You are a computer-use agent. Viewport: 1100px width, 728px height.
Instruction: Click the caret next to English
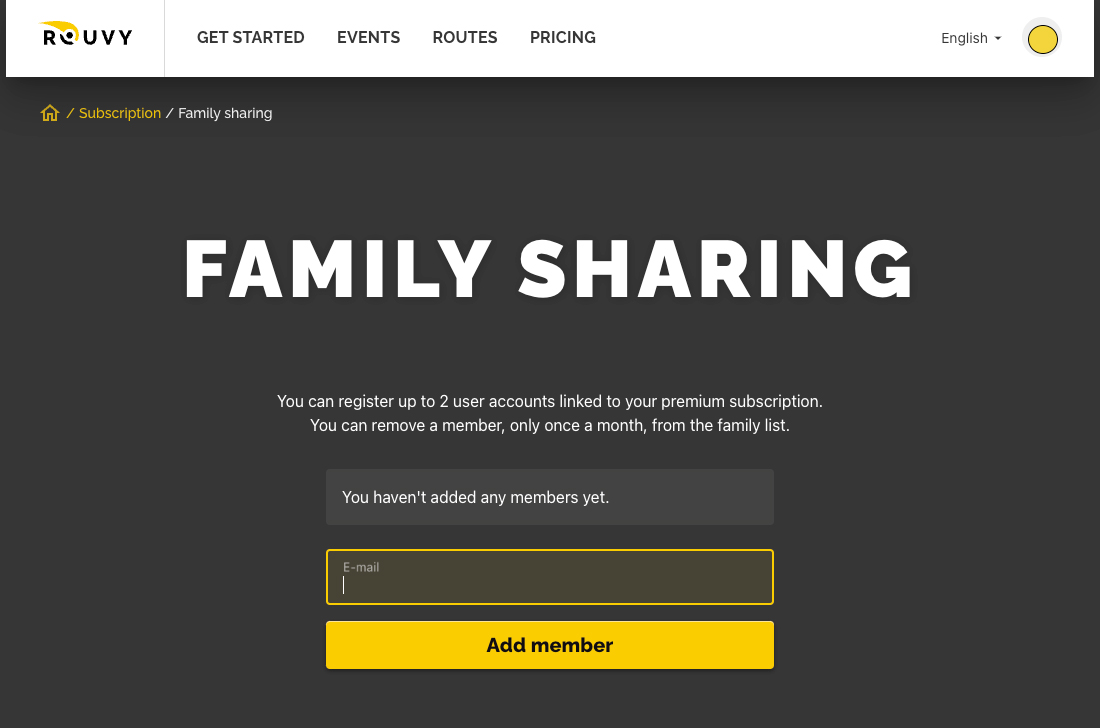998,39
